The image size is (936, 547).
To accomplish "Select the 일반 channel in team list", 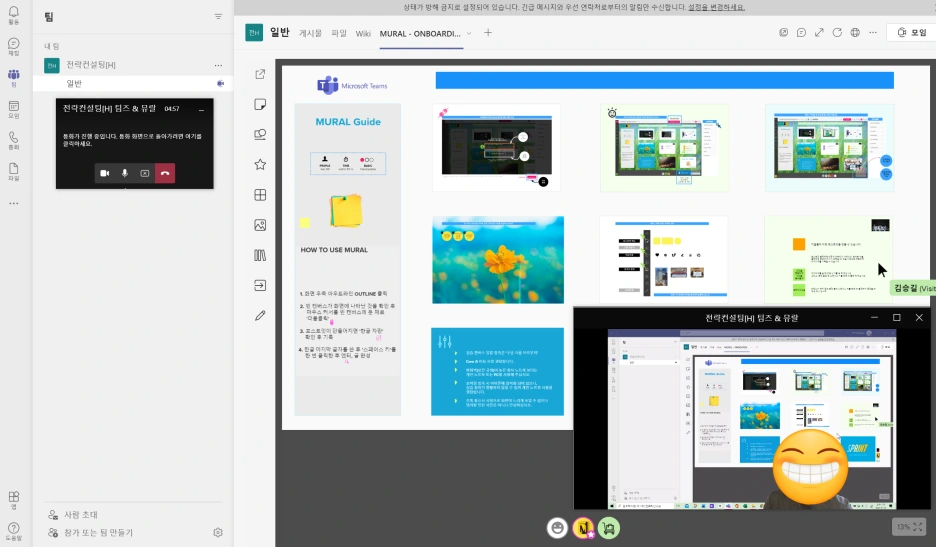I will 133,84.
